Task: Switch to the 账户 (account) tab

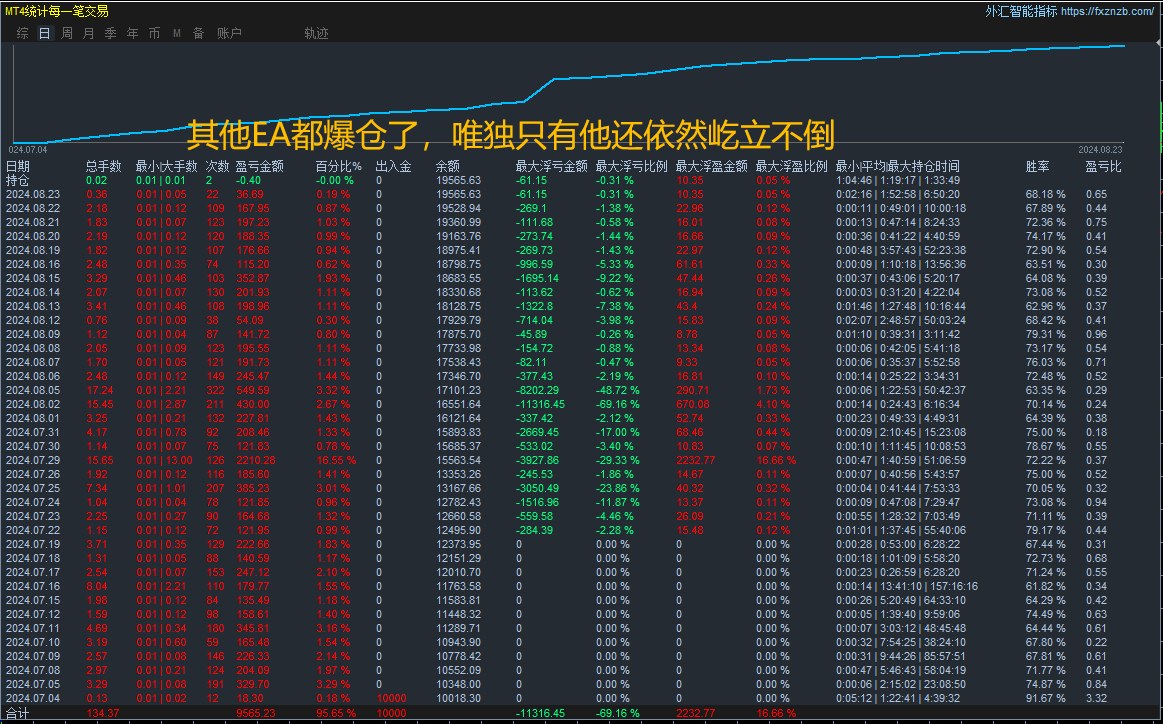Action: click(229, 33)
